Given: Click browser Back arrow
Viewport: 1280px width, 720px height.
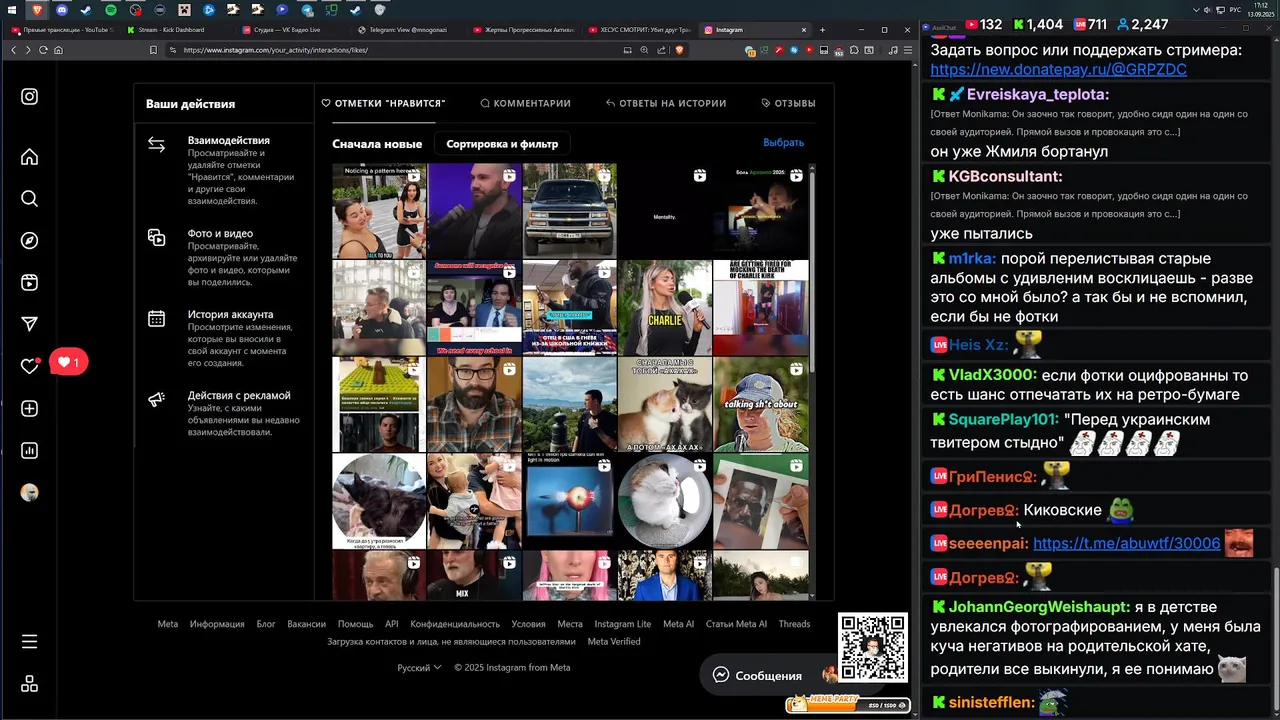Looking at the screenshot, I should pos(13,50).
